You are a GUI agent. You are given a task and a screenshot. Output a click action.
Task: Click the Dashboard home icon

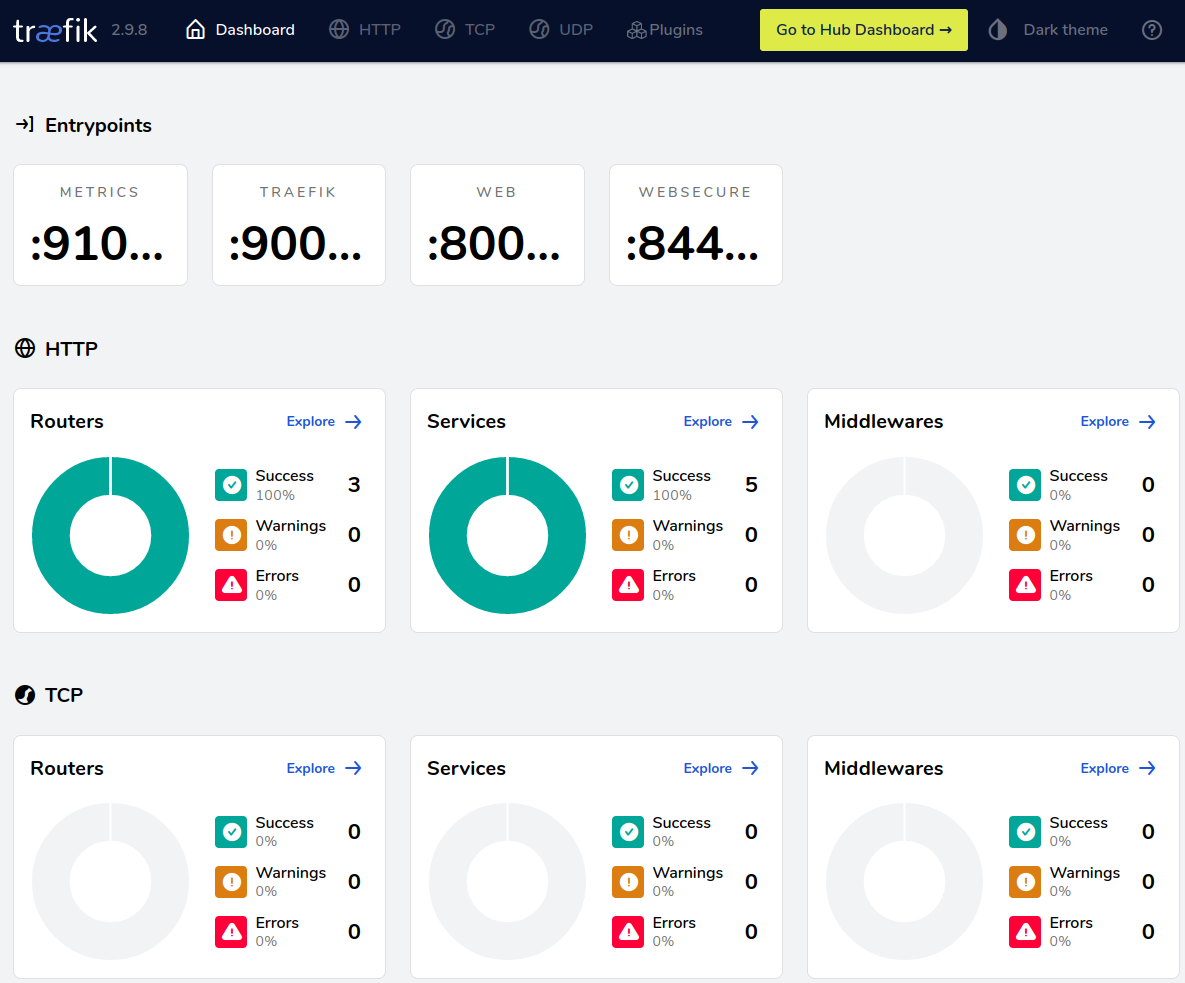pos(196,29)
